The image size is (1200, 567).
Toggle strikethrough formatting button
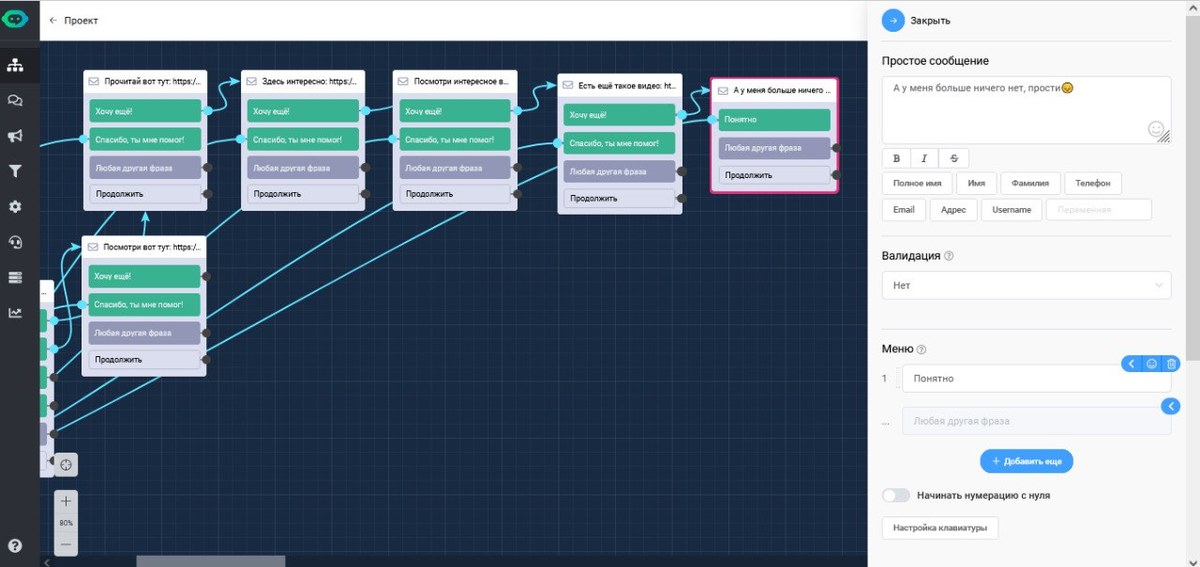(953, 158)
